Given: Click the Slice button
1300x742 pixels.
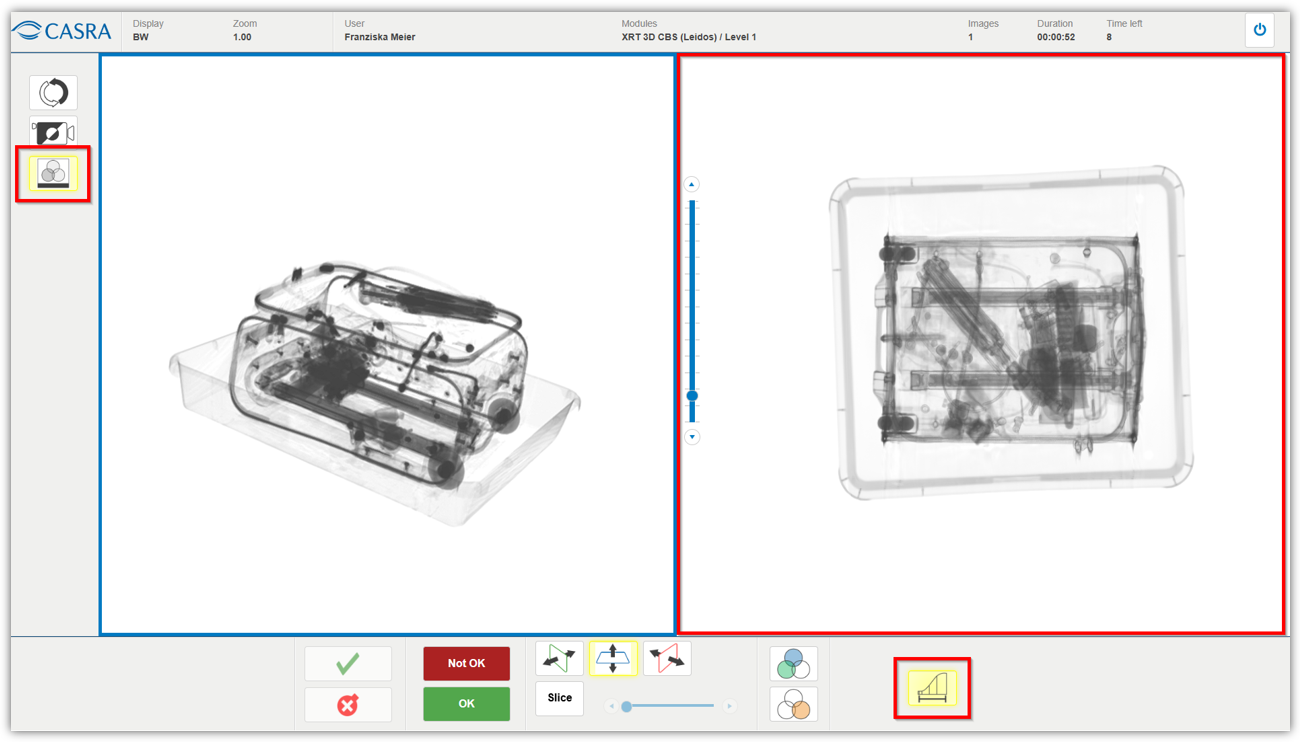Looking at the screenshot, I should click(559, 698).
